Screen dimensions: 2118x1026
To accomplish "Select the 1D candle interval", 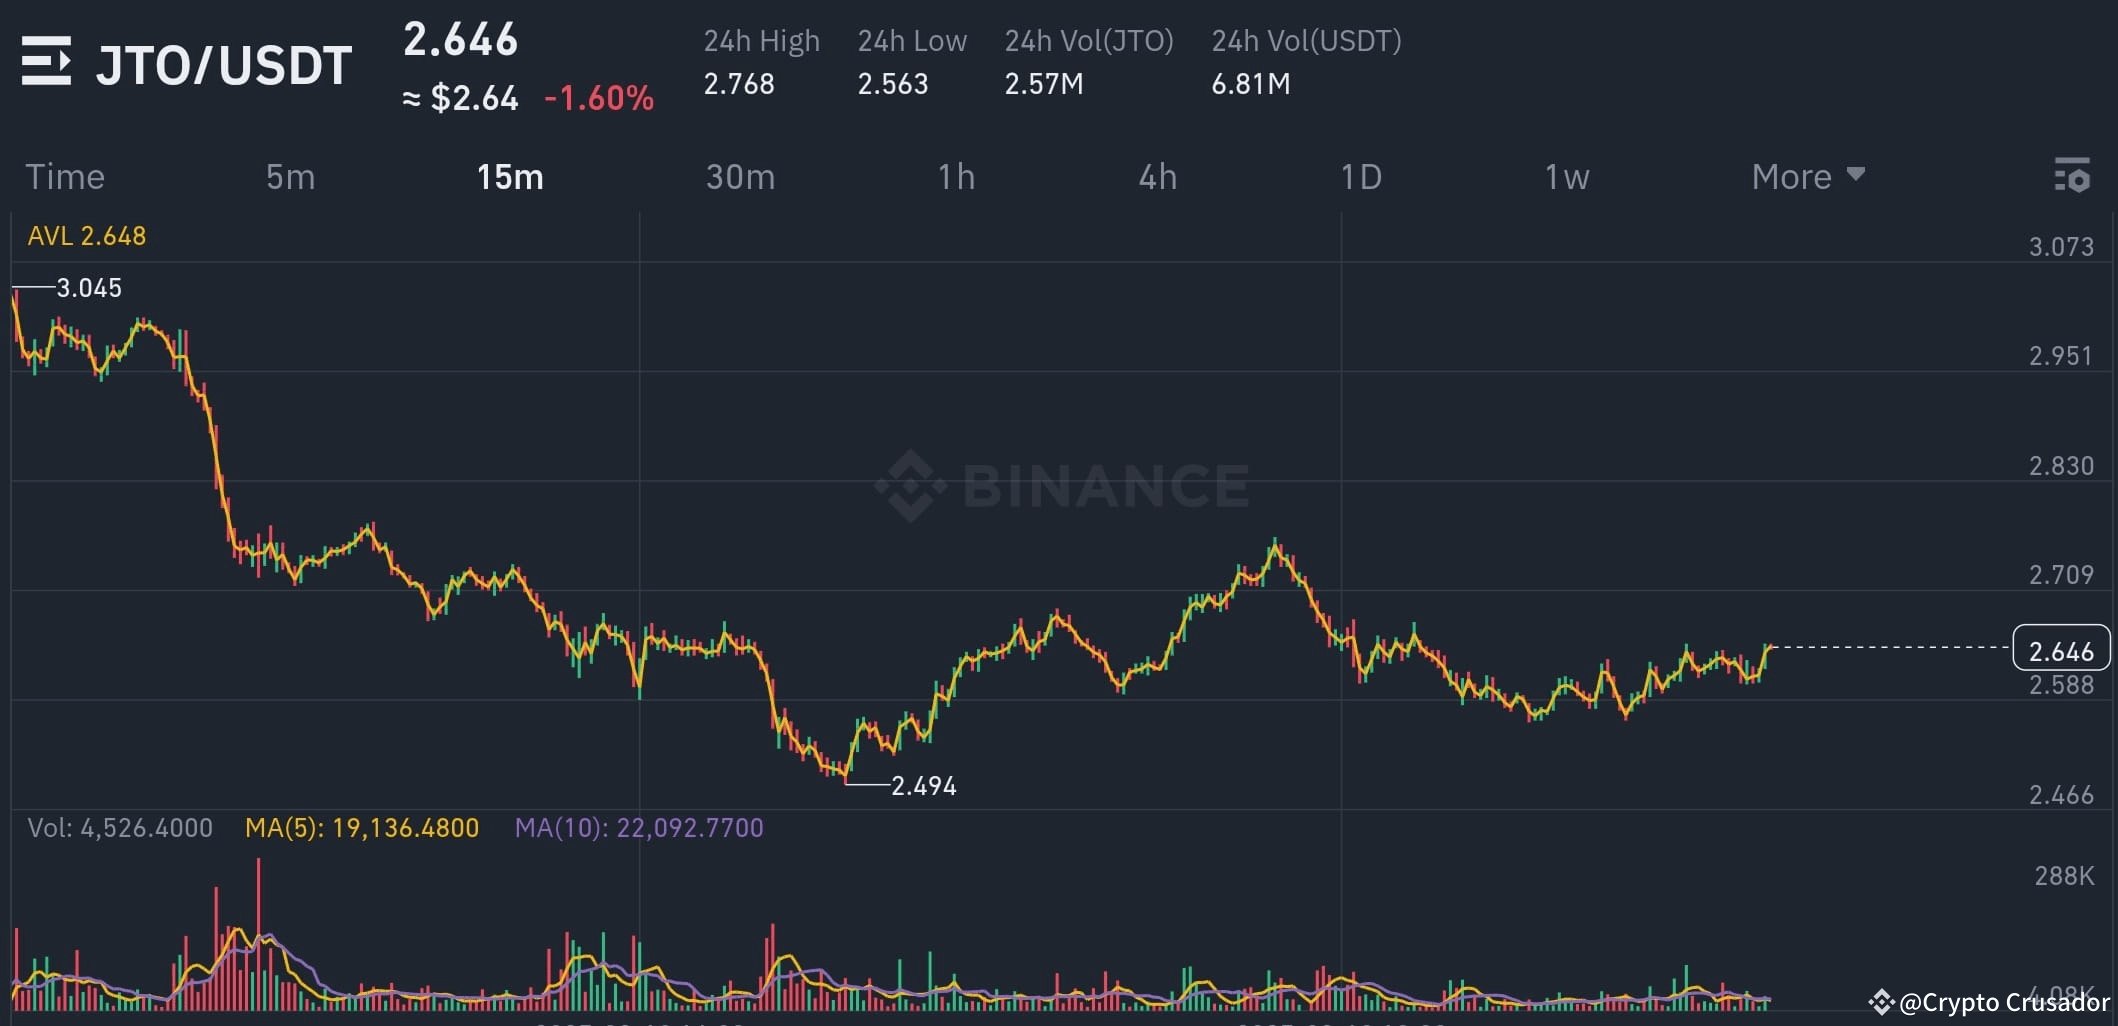I will pos(1362,176).
